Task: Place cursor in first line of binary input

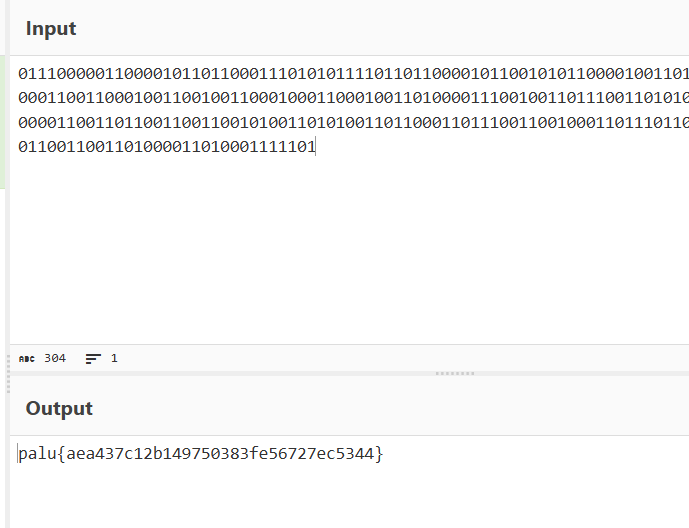Action: click(x=300, y=74)
